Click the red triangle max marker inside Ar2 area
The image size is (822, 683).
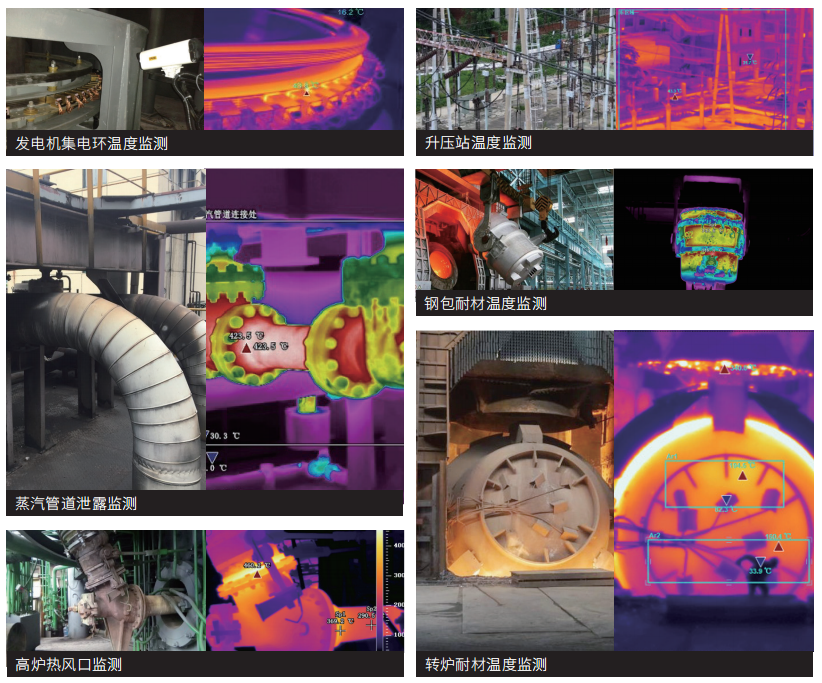click(x=778, y=547)
